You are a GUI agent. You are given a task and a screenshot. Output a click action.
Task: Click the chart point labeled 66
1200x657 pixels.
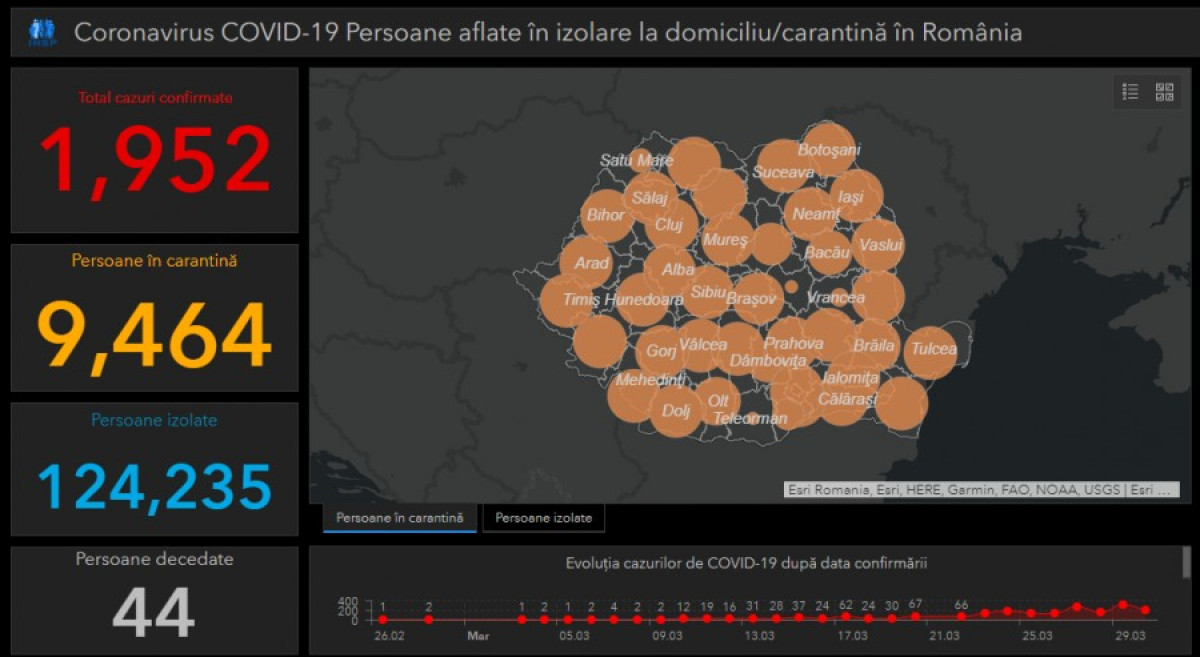(961, 617)
